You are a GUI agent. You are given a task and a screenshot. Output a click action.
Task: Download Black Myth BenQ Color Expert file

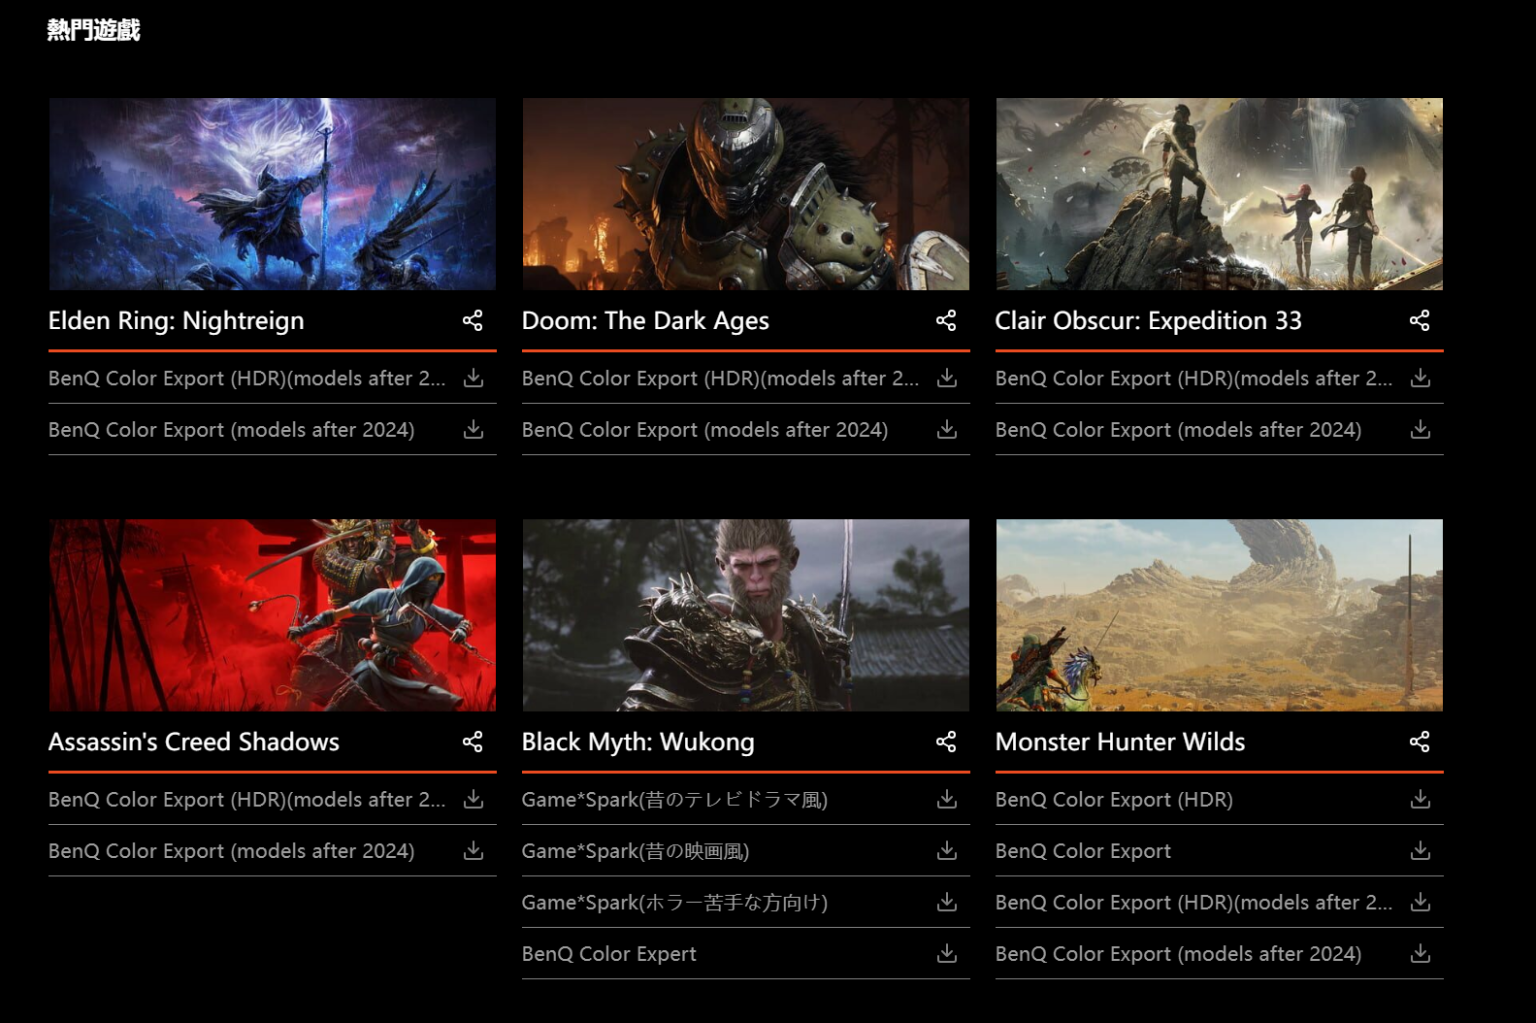(946, 954)
